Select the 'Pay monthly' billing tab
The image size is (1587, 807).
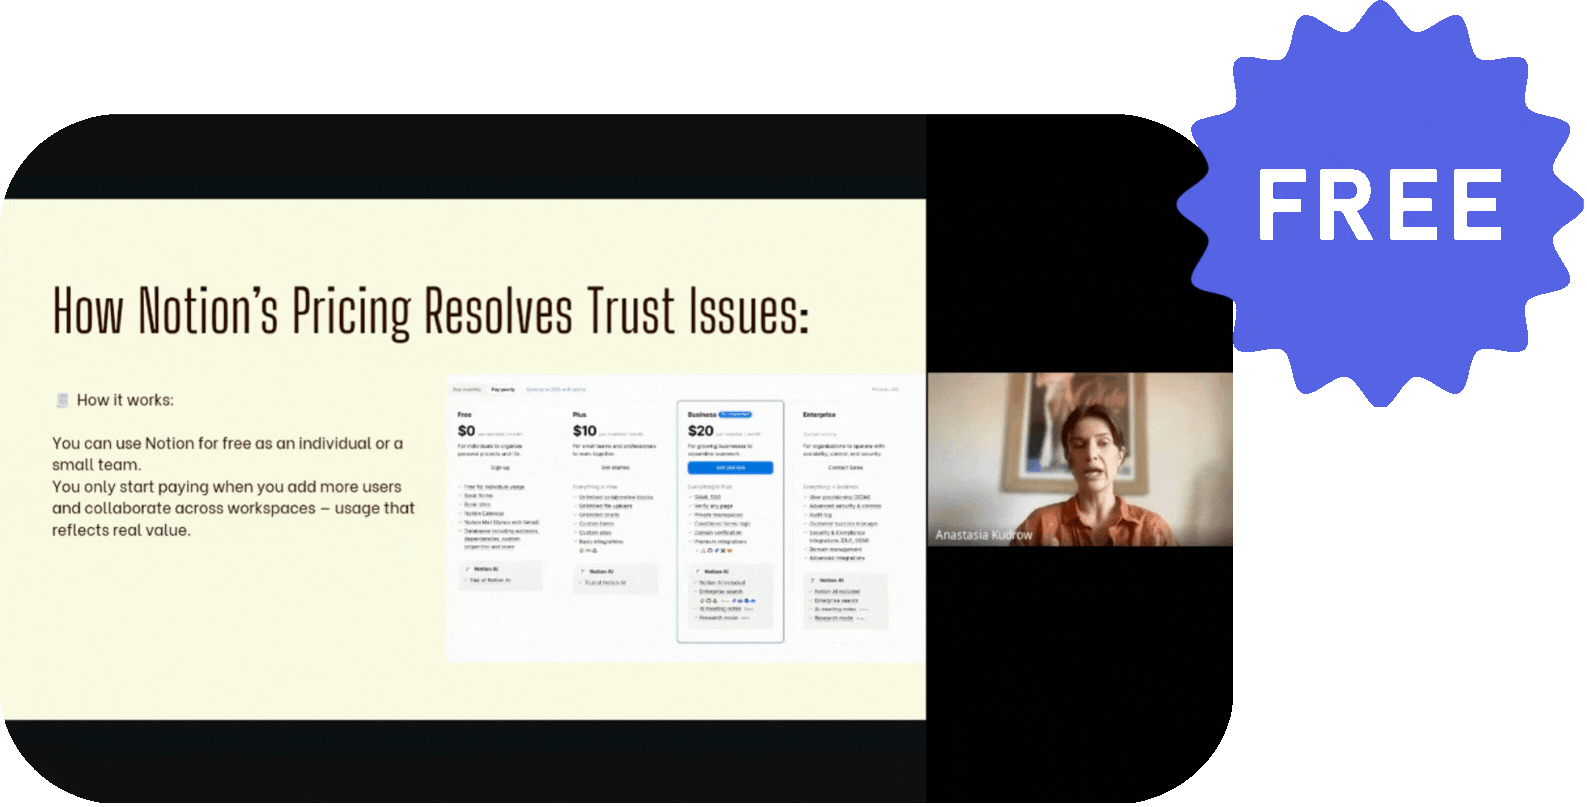point(467,390)
